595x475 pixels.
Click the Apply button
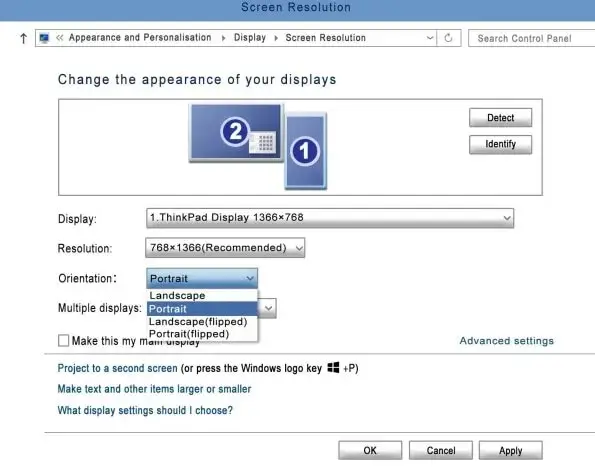pos(510,450)
